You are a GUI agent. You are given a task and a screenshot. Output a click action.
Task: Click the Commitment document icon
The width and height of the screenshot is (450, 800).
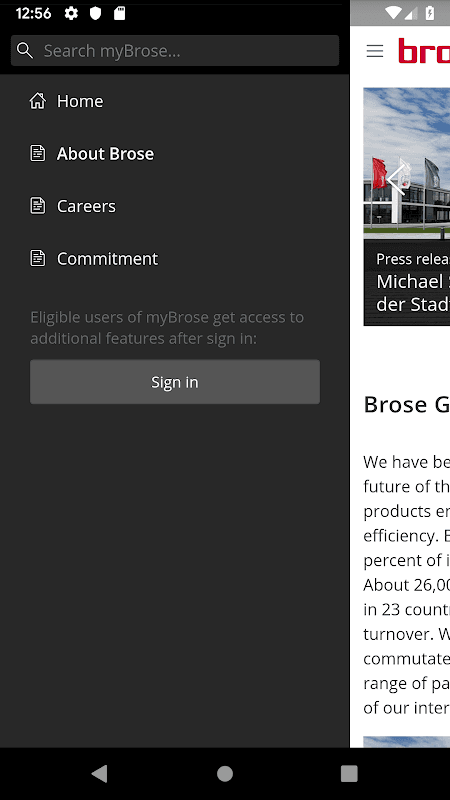(x=38, y=258)
